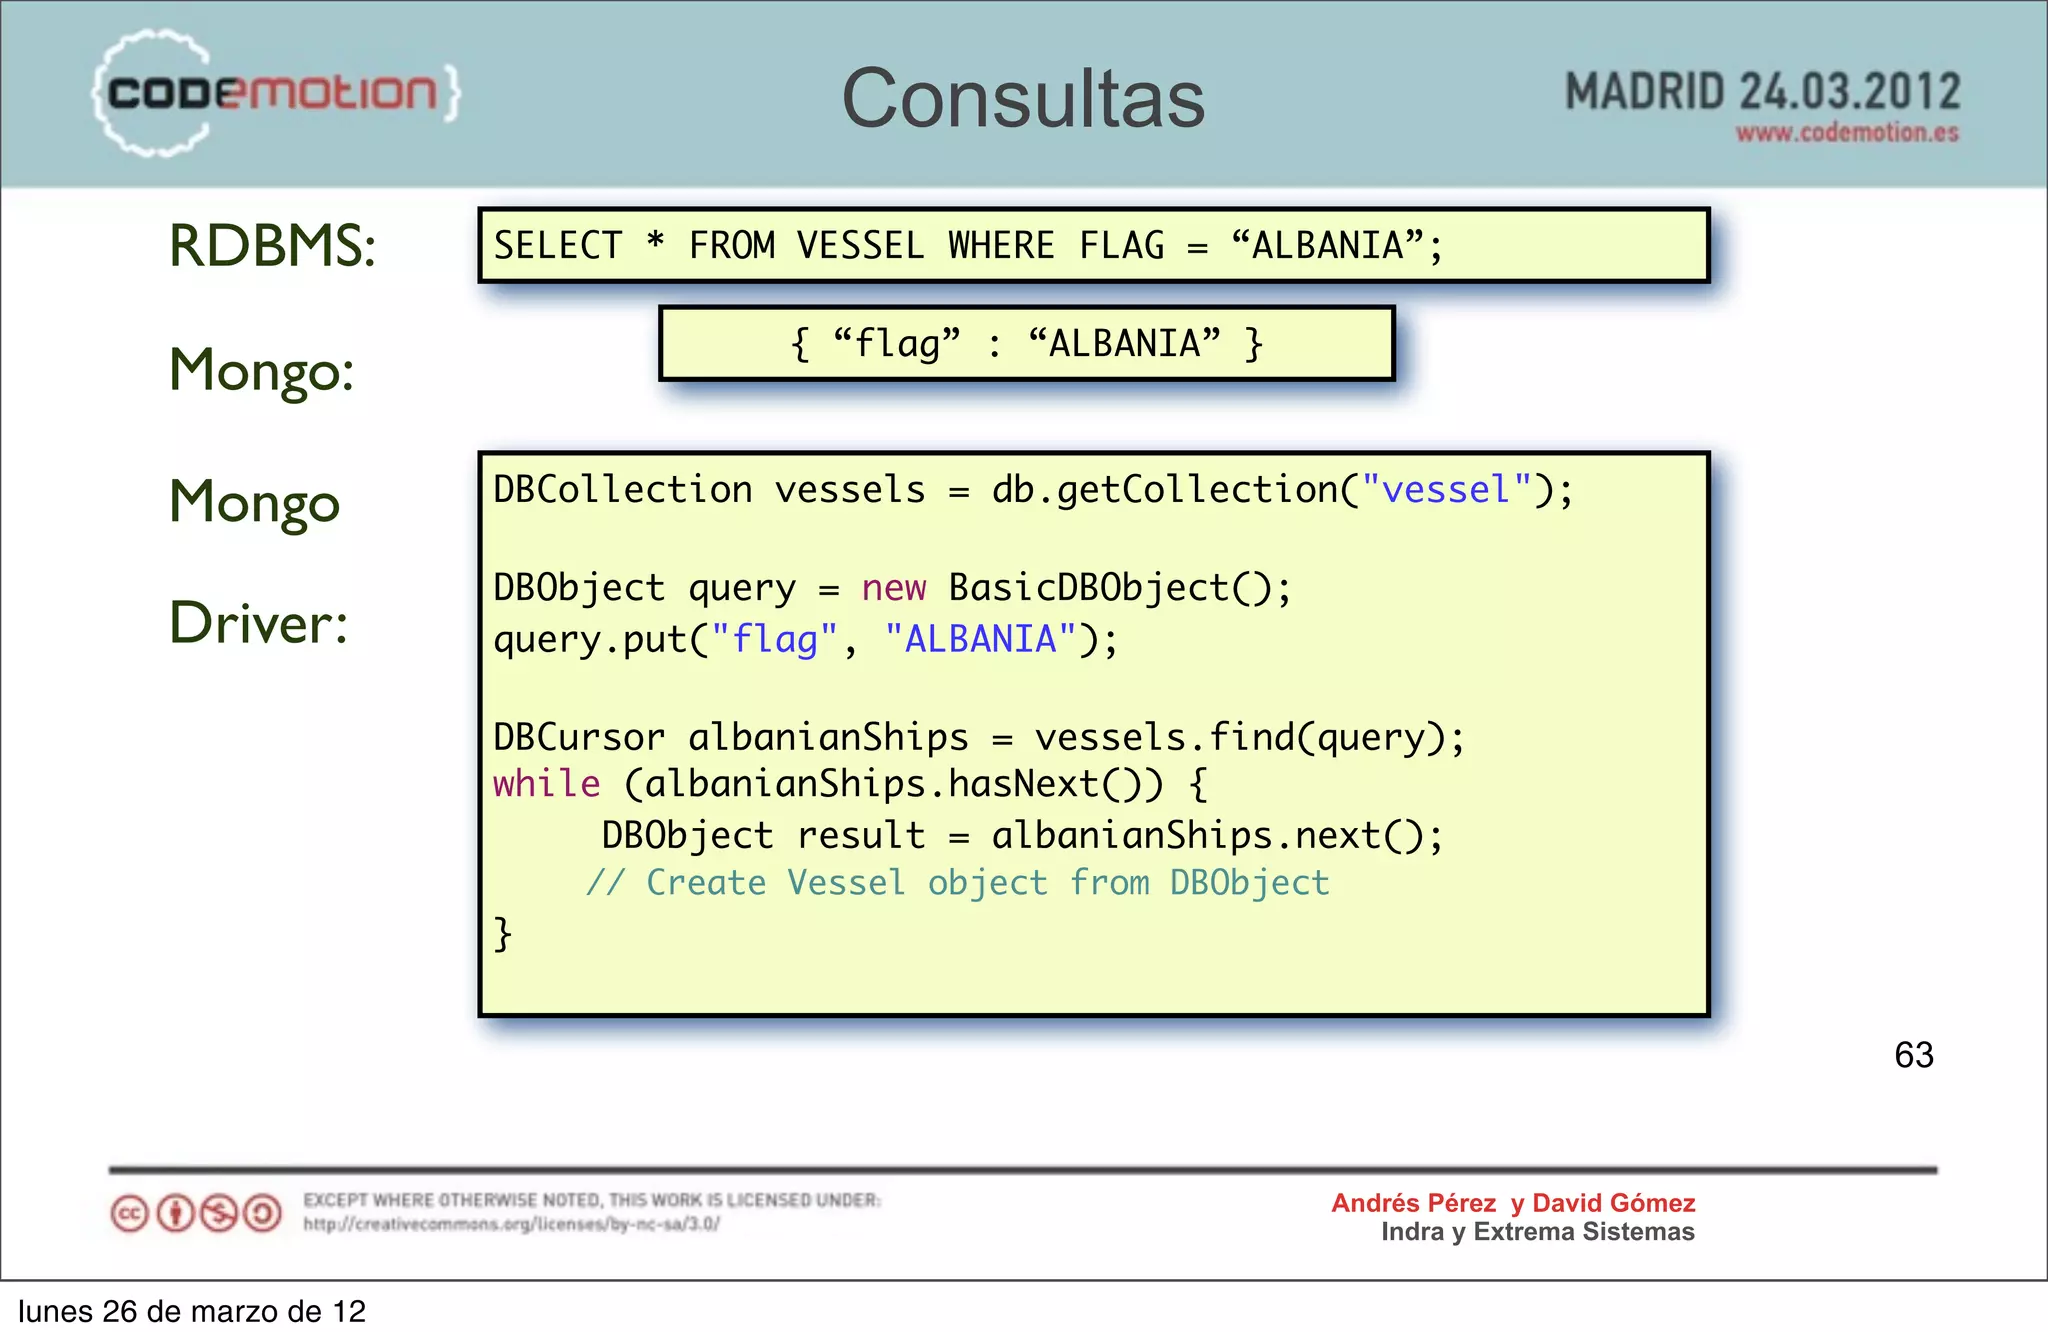The height and width of the screenshot is (1332, 2048).
Task: Click the Consultas slide title
Action: click(x=1023, y=99)
